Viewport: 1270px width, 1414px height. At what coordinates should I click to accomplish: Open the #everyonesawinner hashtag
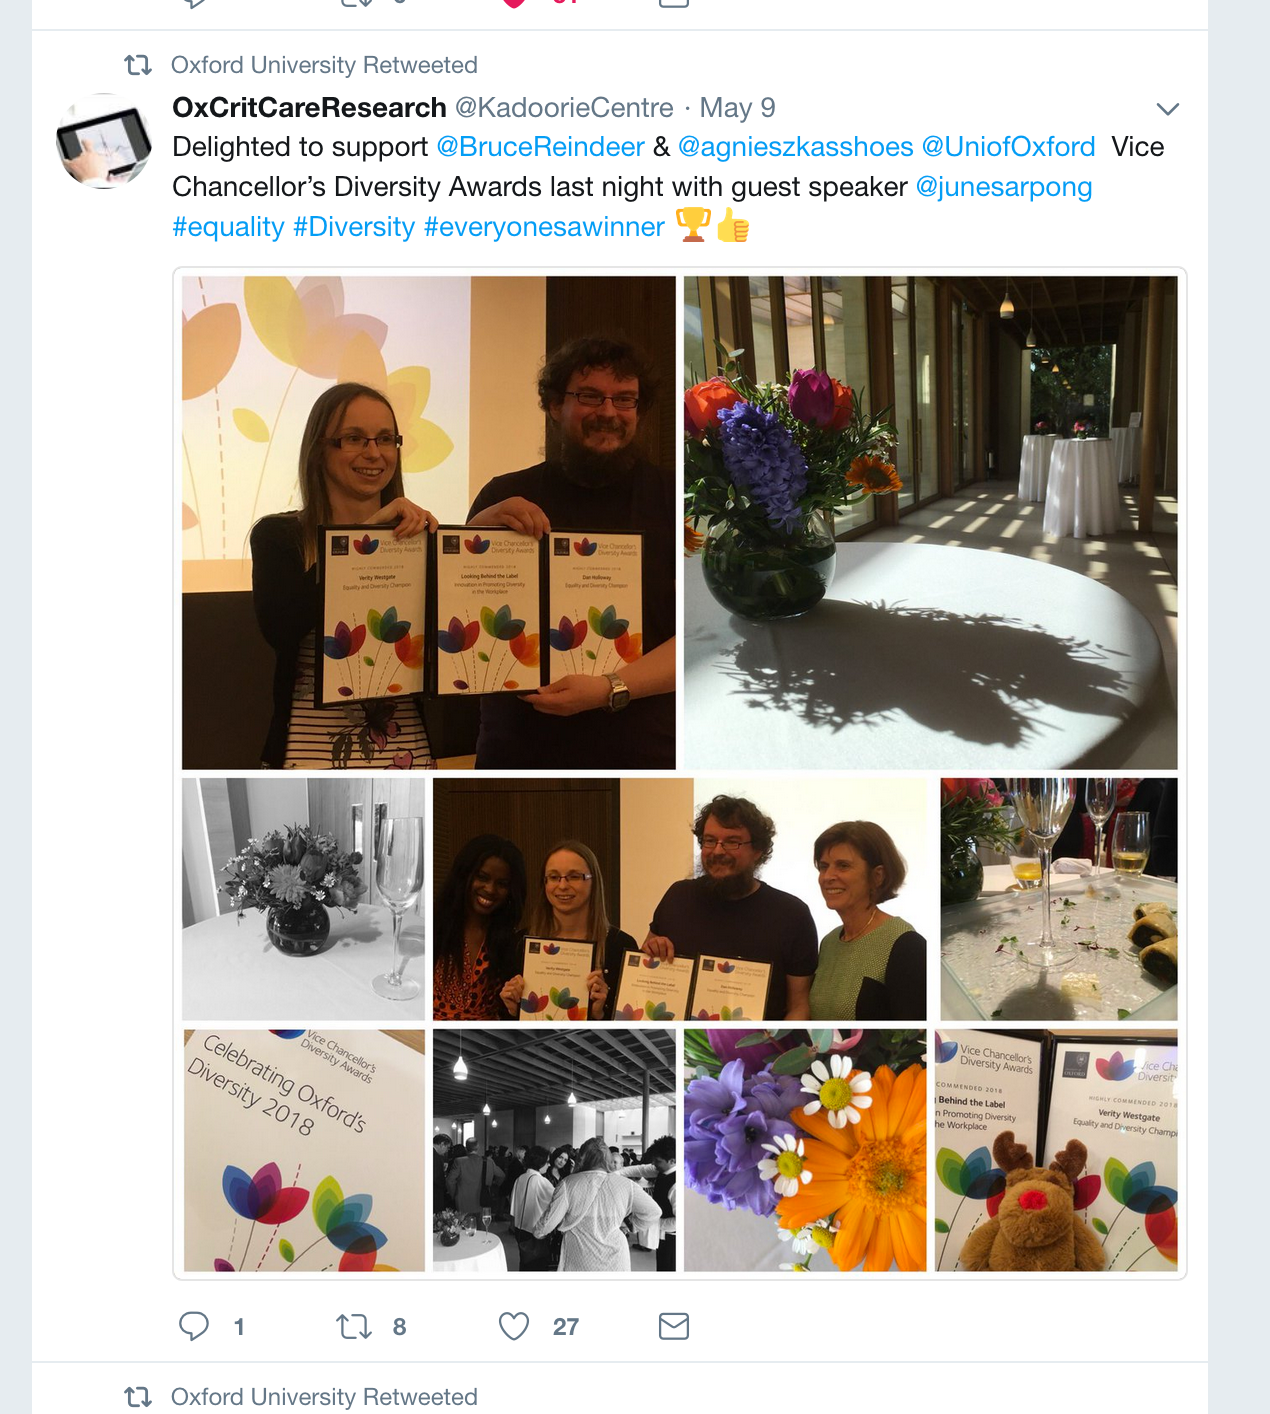pos(544,227)
